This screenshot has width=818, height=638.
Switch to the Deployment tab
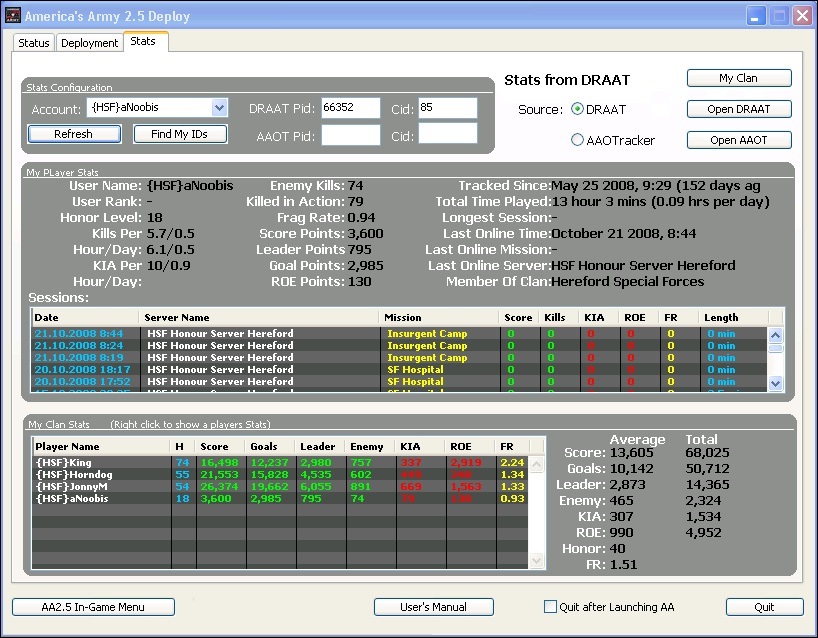pos(89,43)
